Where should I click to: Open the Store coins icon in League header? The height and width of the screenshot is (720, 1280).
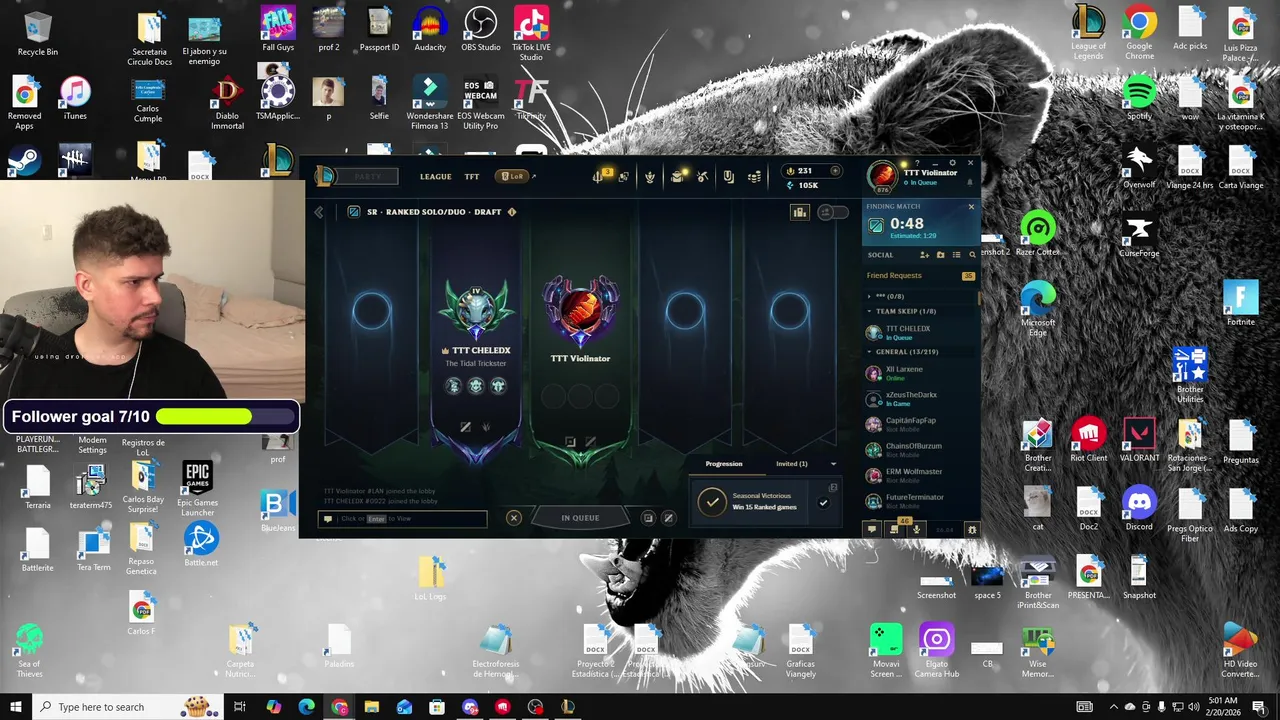click(x=754, y=176)
